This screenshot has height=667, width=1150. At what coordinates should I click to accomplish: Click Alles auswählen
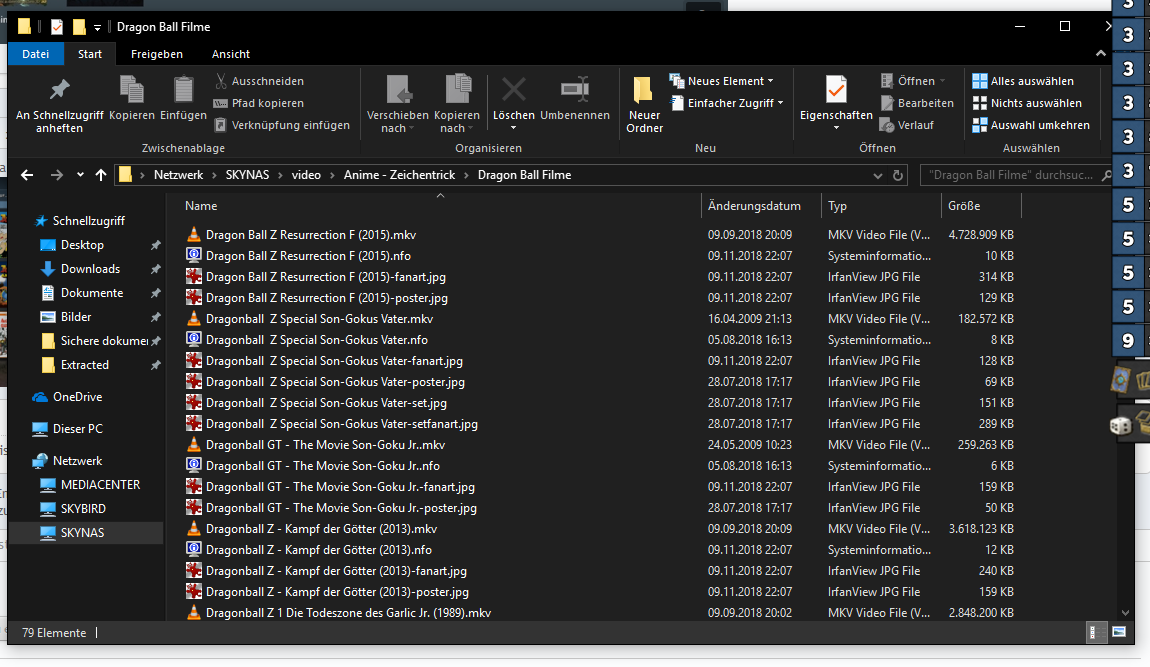click(x=1023, y=81)
